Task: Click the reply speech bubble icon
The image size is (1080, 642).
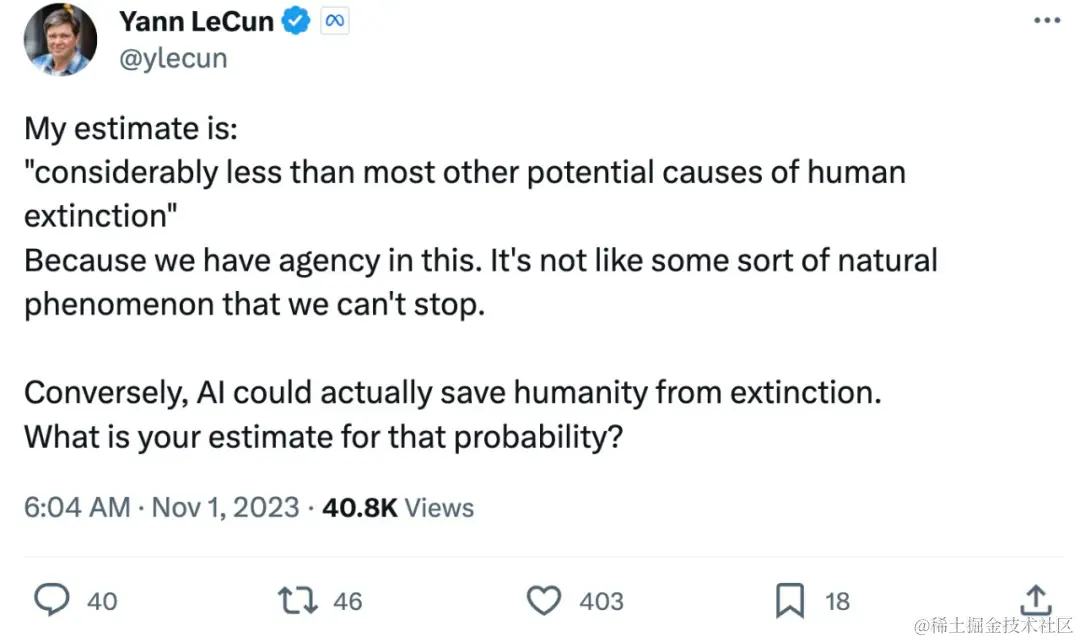Action: [50, 600]
